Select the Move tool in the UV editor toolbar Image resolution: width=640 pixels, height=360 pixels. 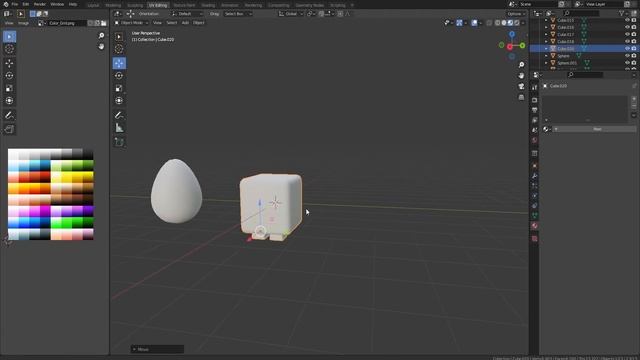(9, 63)
